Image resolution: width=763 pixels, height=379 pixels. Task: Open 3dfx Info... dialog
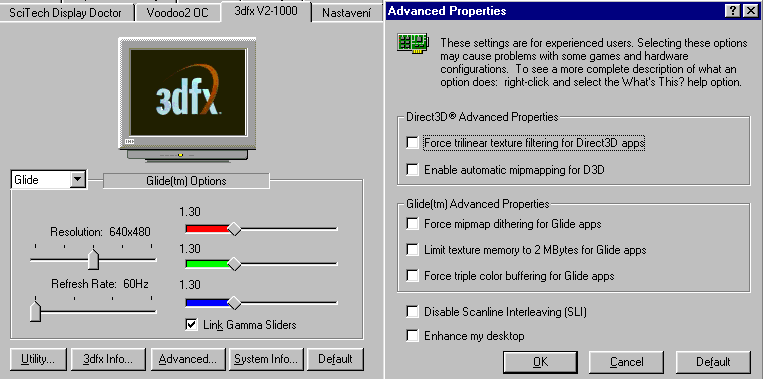click(108, 360)
